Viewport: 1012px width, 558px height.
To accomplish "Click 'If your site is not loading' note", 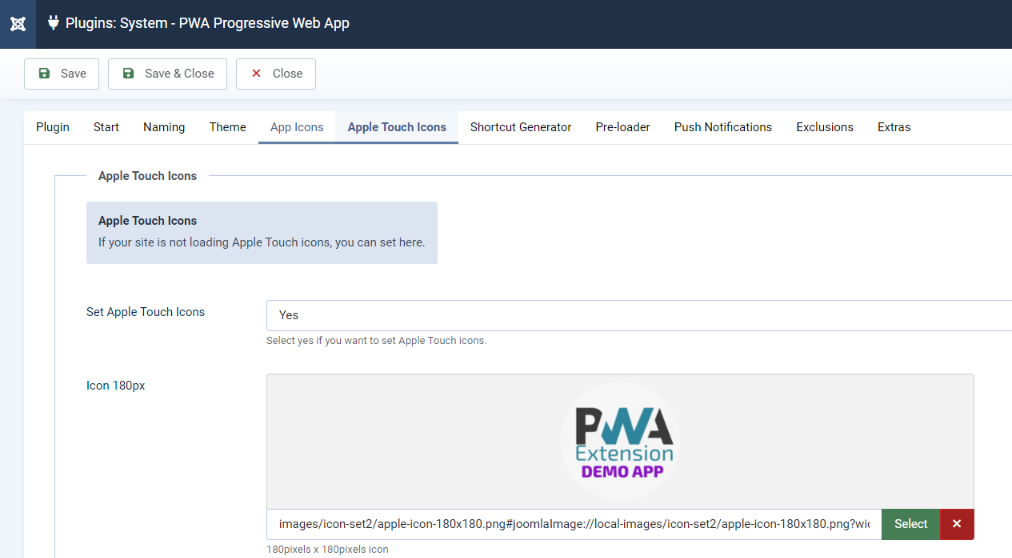I will (x=261, y=243).
